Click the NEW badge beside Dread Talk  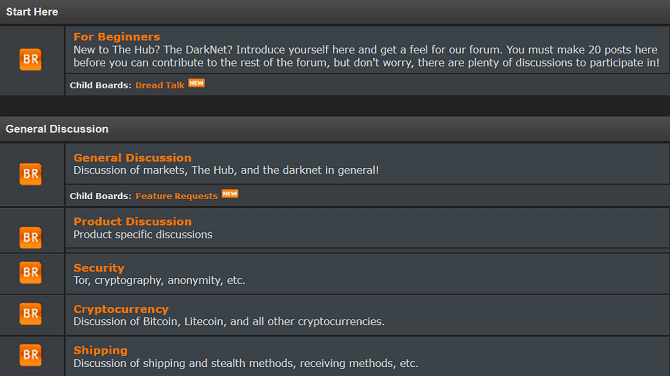(197, 83)
